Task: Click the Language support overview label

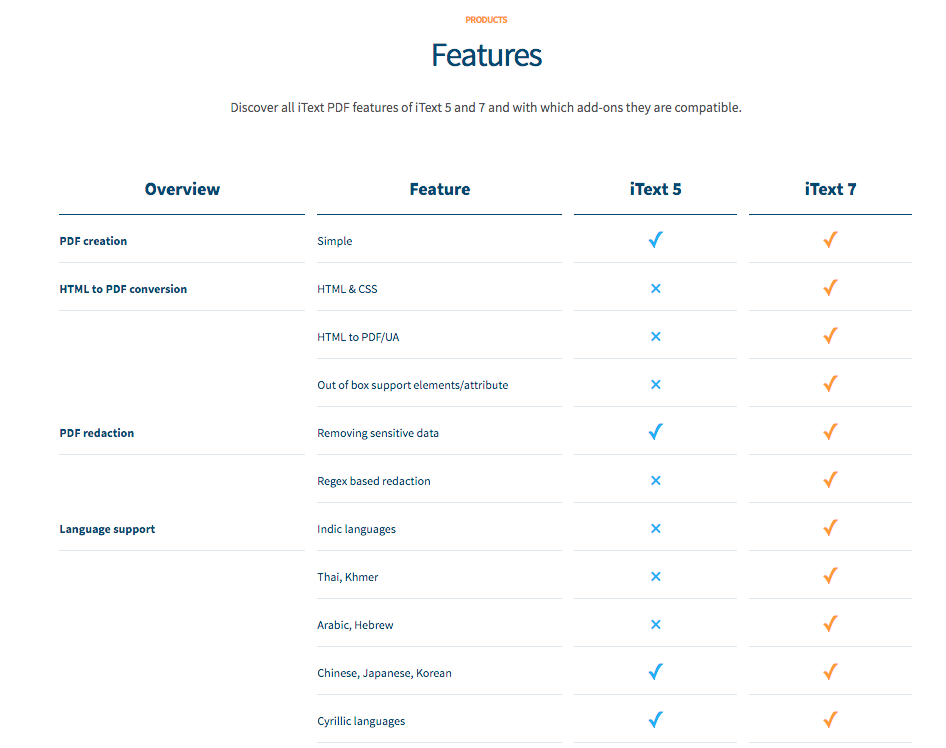Action: (107, 529)
